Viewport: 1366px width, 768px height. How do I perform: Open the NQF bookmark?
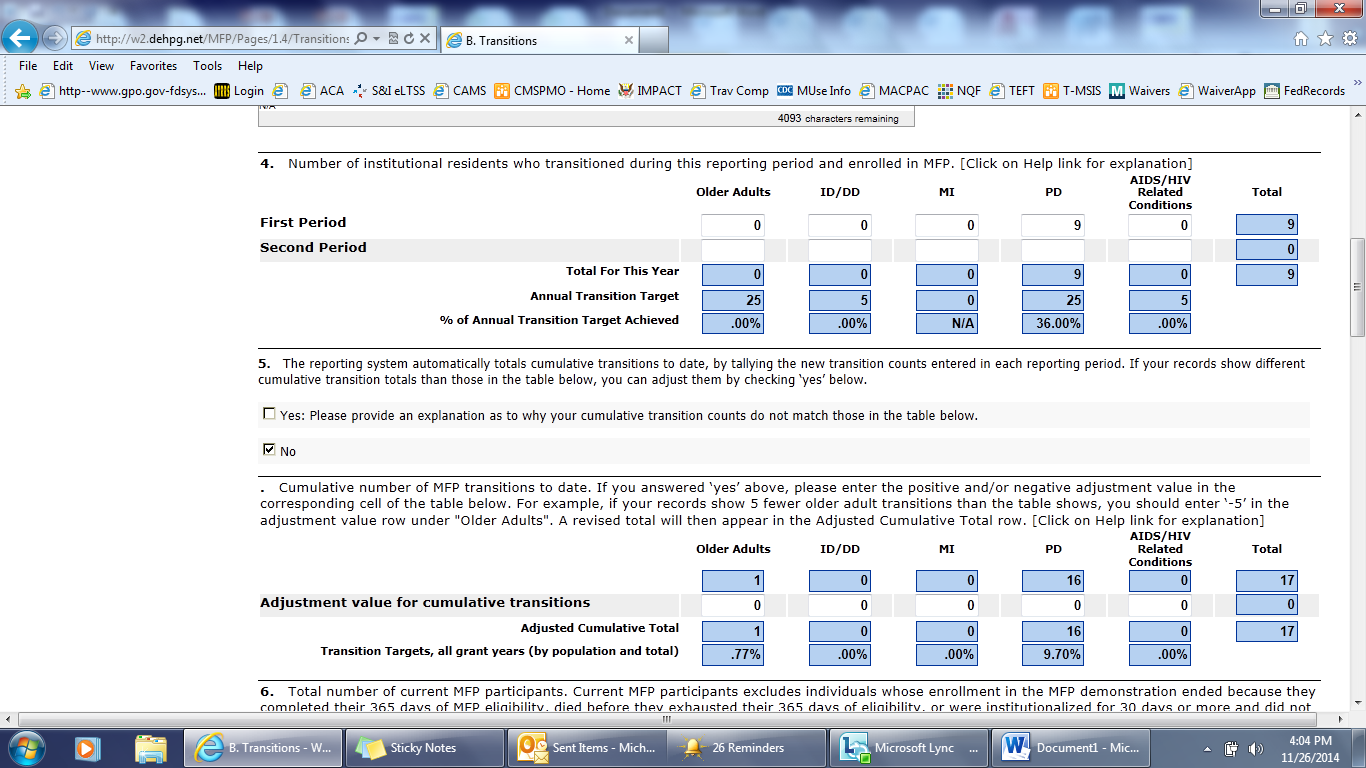(959, 91)
